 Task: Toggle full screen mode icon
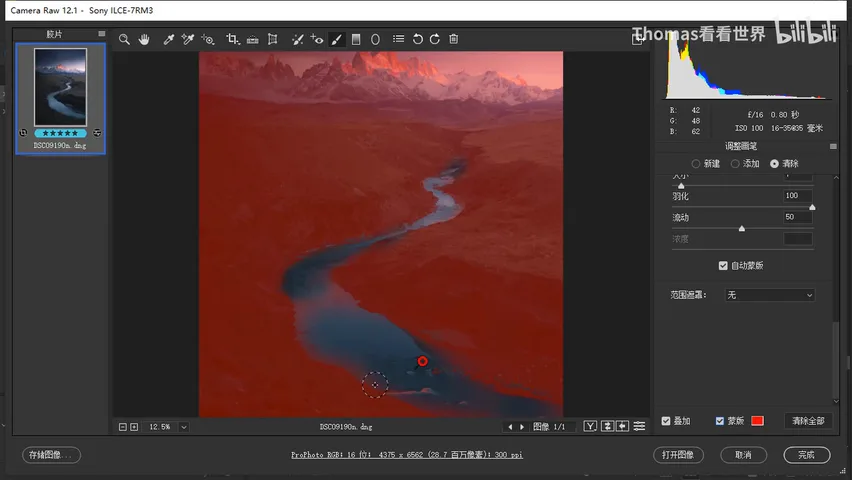pyautogui.click(x=637, y=39)
